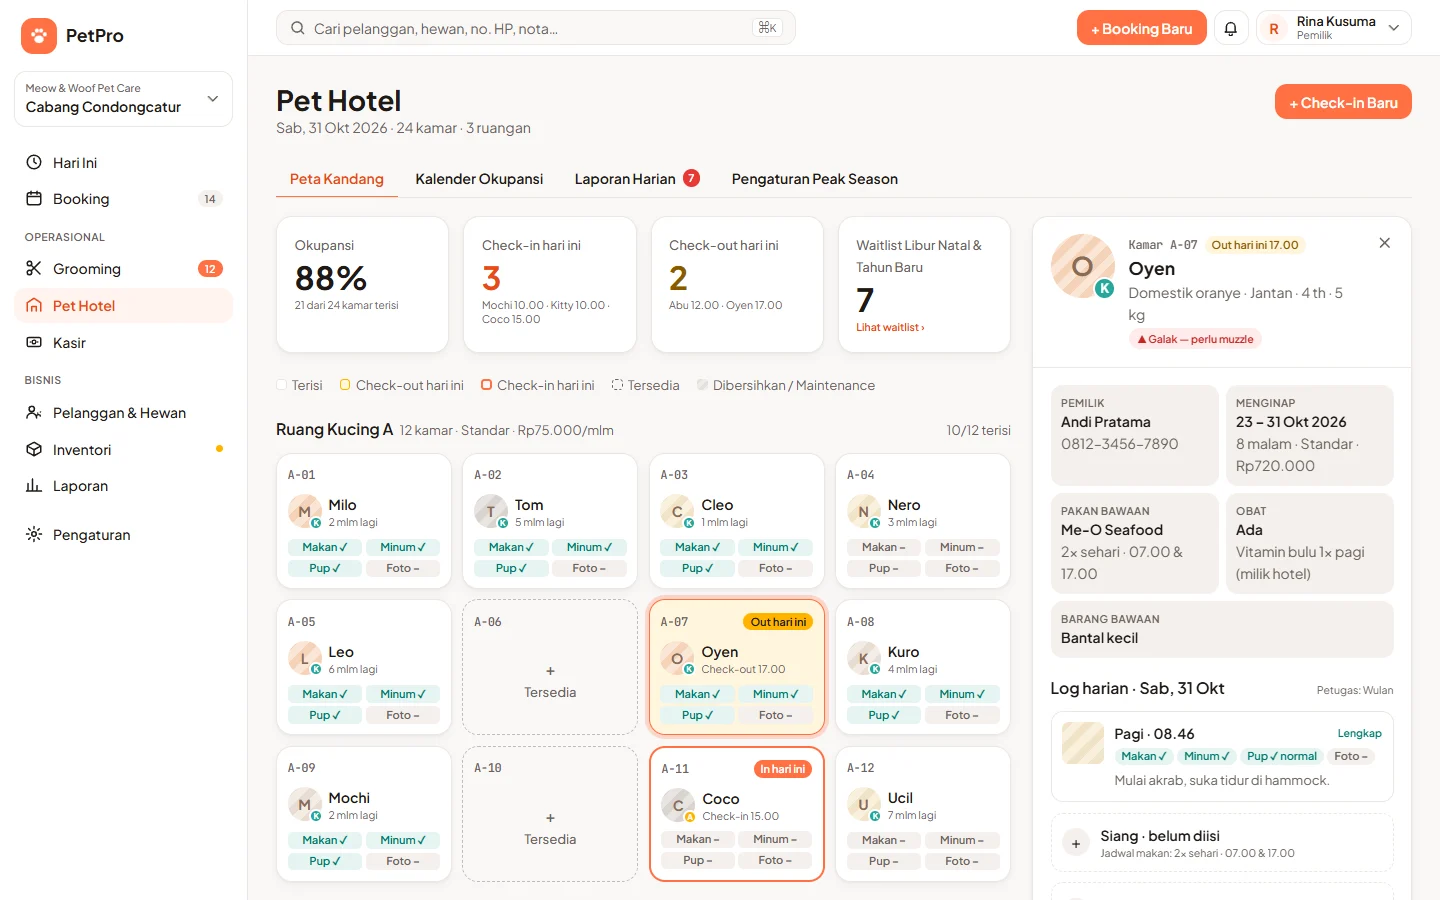Go to Booking in the sidebar
The width and height of the screenshot is (1440, 900).
coord(124,199)
